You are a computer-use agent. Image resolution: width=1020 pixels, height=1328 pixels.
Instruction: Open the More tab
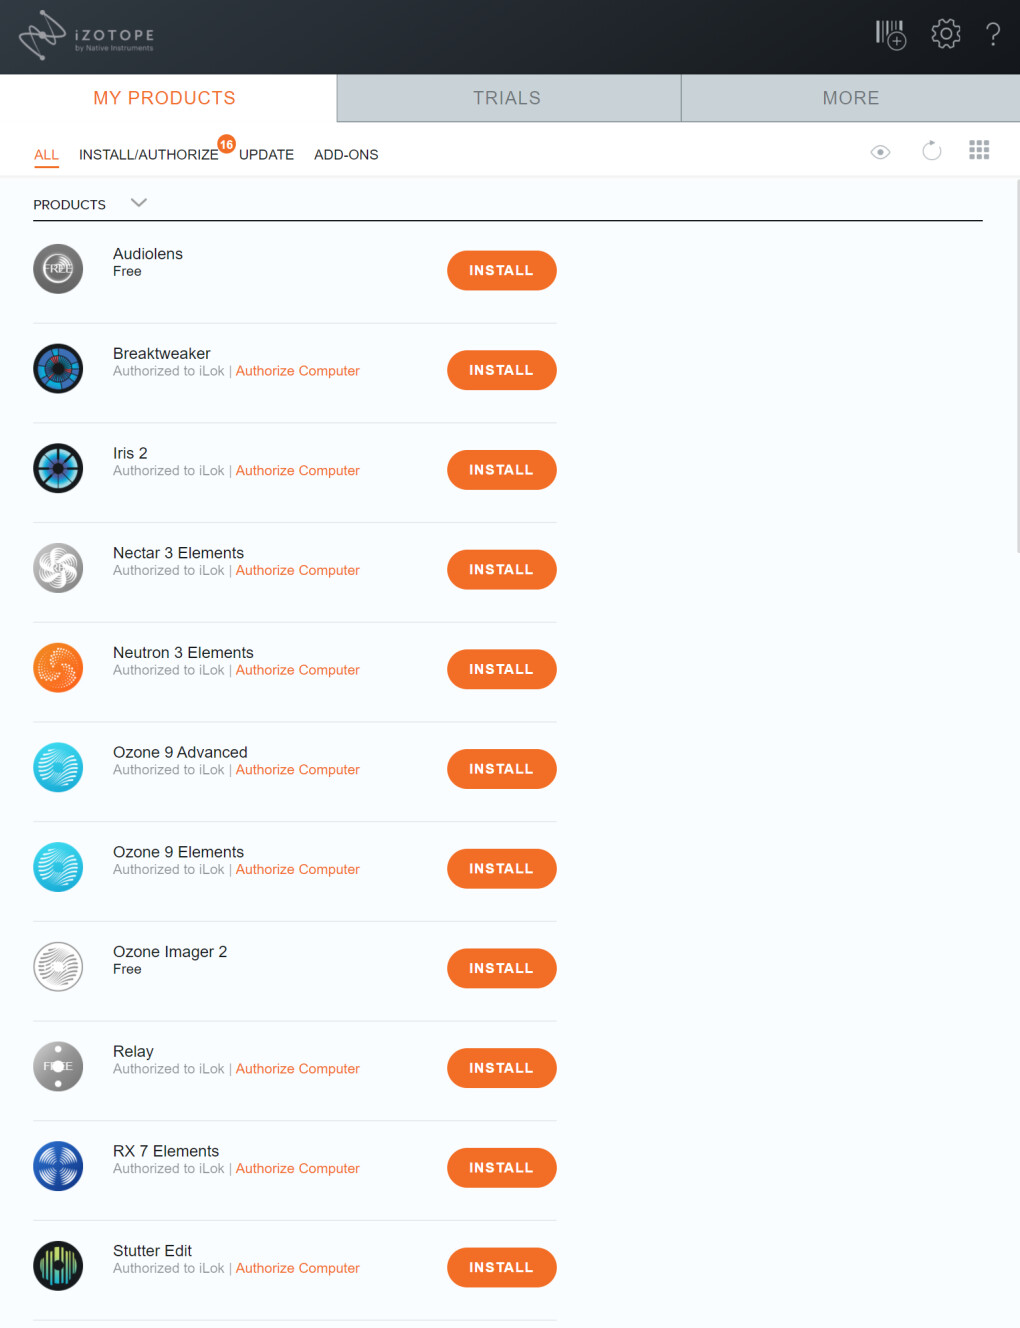tap(851, 98)
